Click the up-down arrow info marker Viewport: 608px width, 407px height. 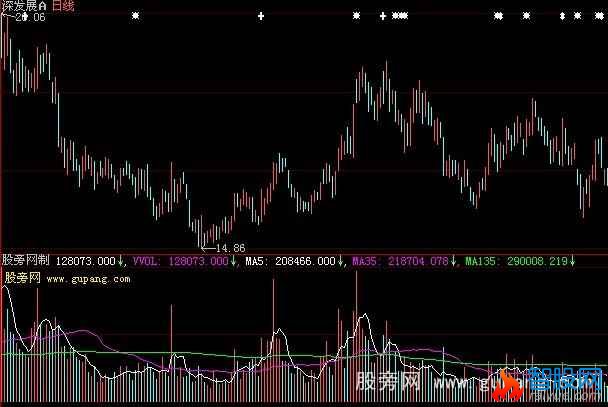tap(562, 16)
